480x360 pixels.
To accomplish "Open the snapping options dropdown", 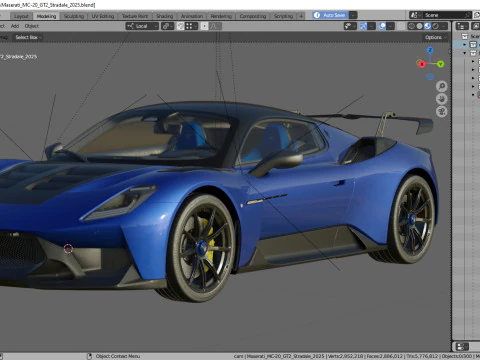I will [x=191, y=26].
